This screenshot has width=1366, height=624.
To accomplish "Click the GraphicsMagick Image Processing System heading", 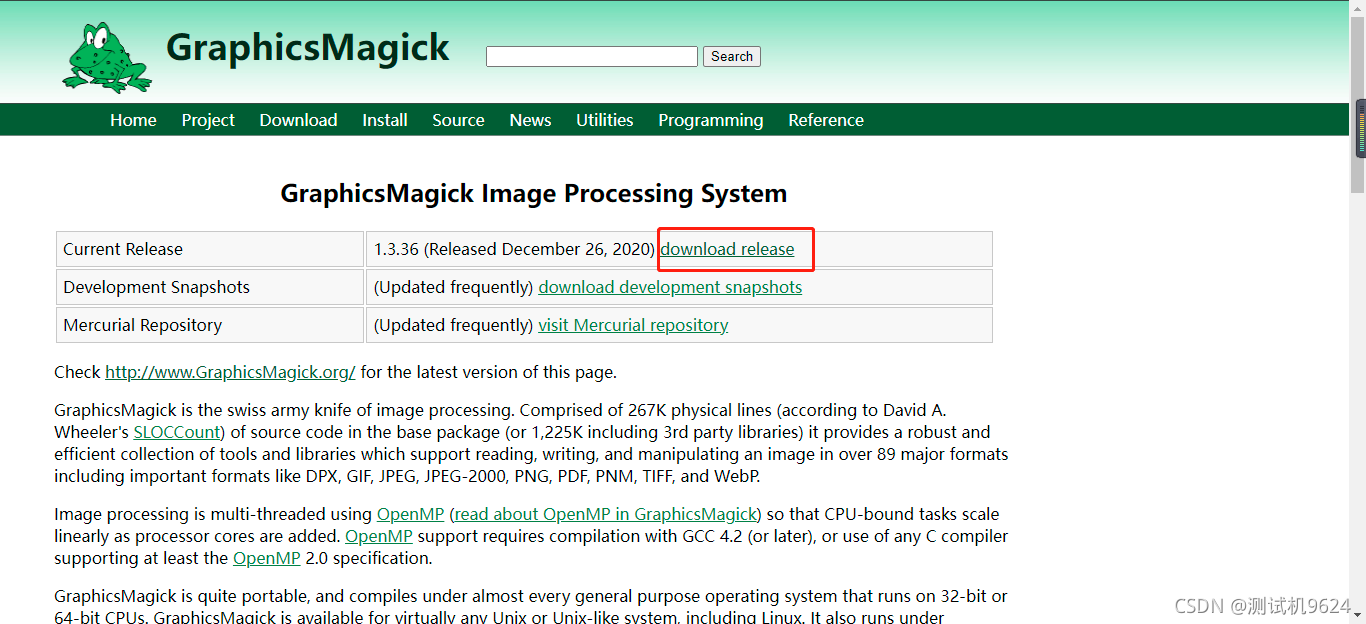I will point(534,193).
